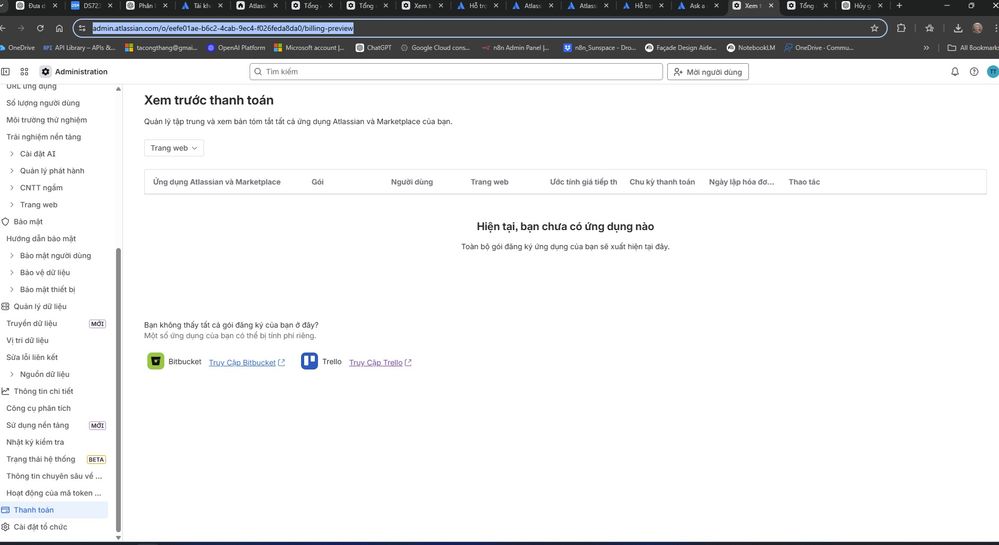The height and width of the screenshot is (545, 999).
Task: Click the Bảo mật shield icon
Action: pos(5,222)
